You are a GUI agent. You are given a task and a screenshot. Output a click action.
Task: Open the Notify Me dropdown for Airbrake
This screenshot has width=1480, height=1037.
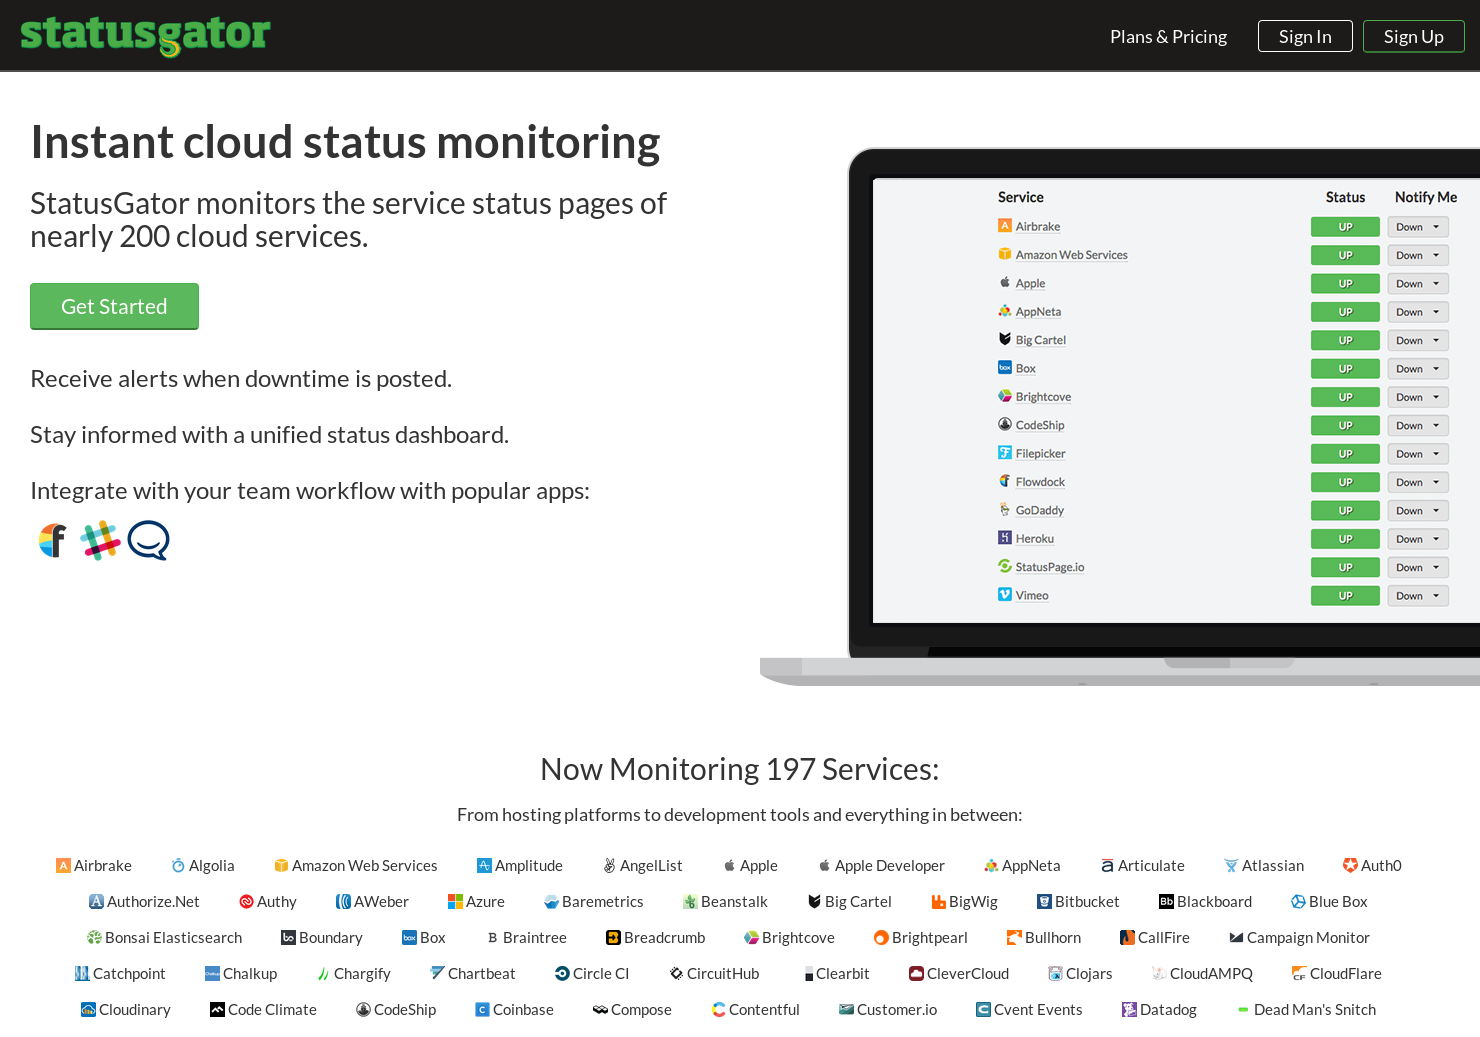coord(1417,226)
